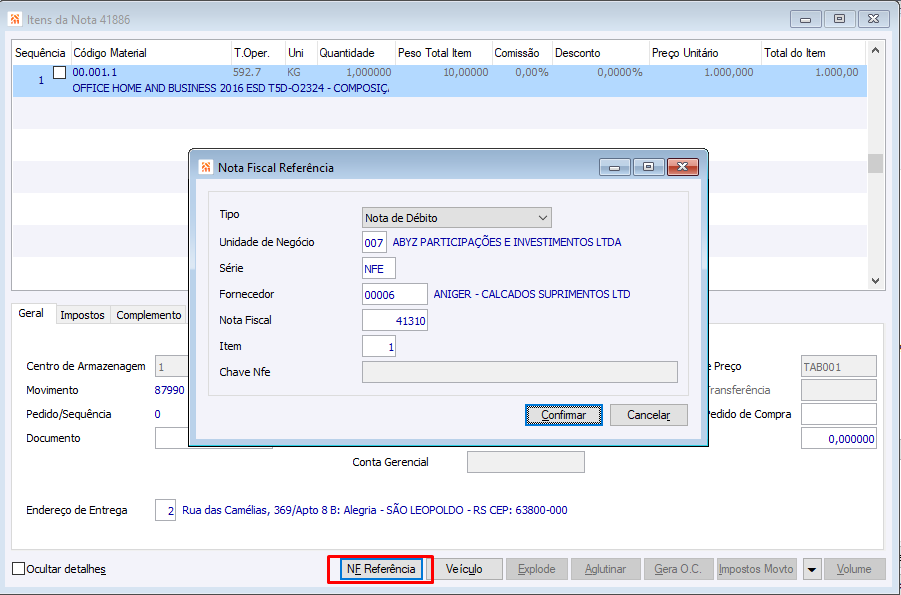901x595 pixels.
Task: Close the Nota Fiscal Referência dialog
Action: (x=683, y=167)
